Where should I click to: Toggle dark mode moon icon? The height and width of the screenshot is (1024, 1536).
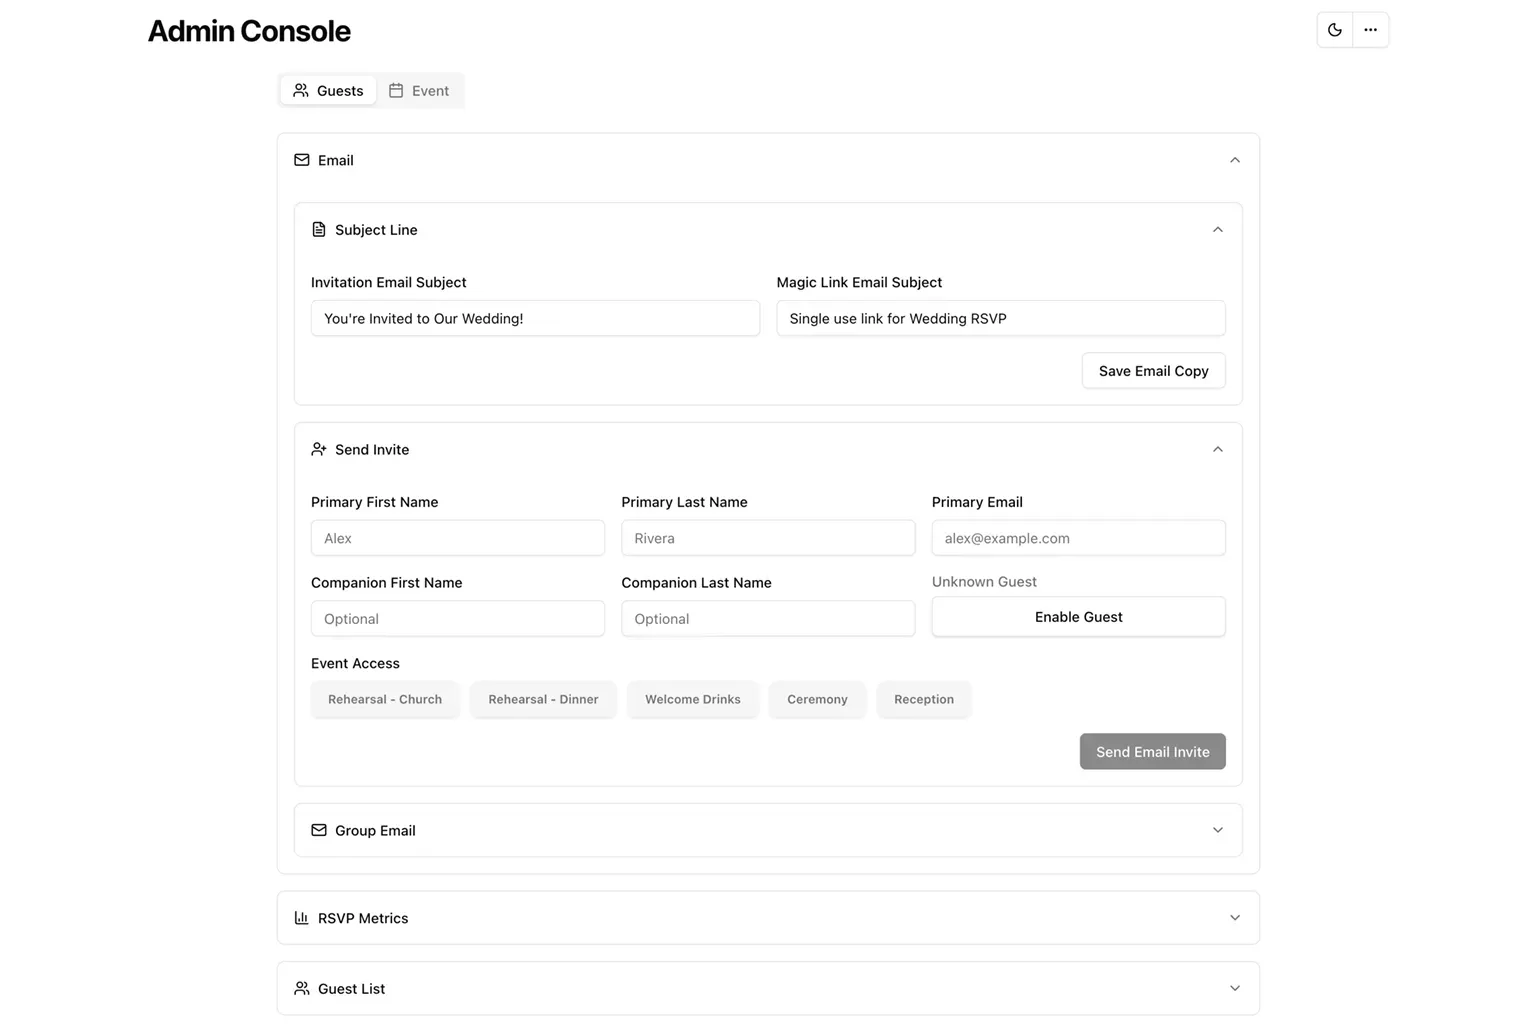click(1334, 30)
